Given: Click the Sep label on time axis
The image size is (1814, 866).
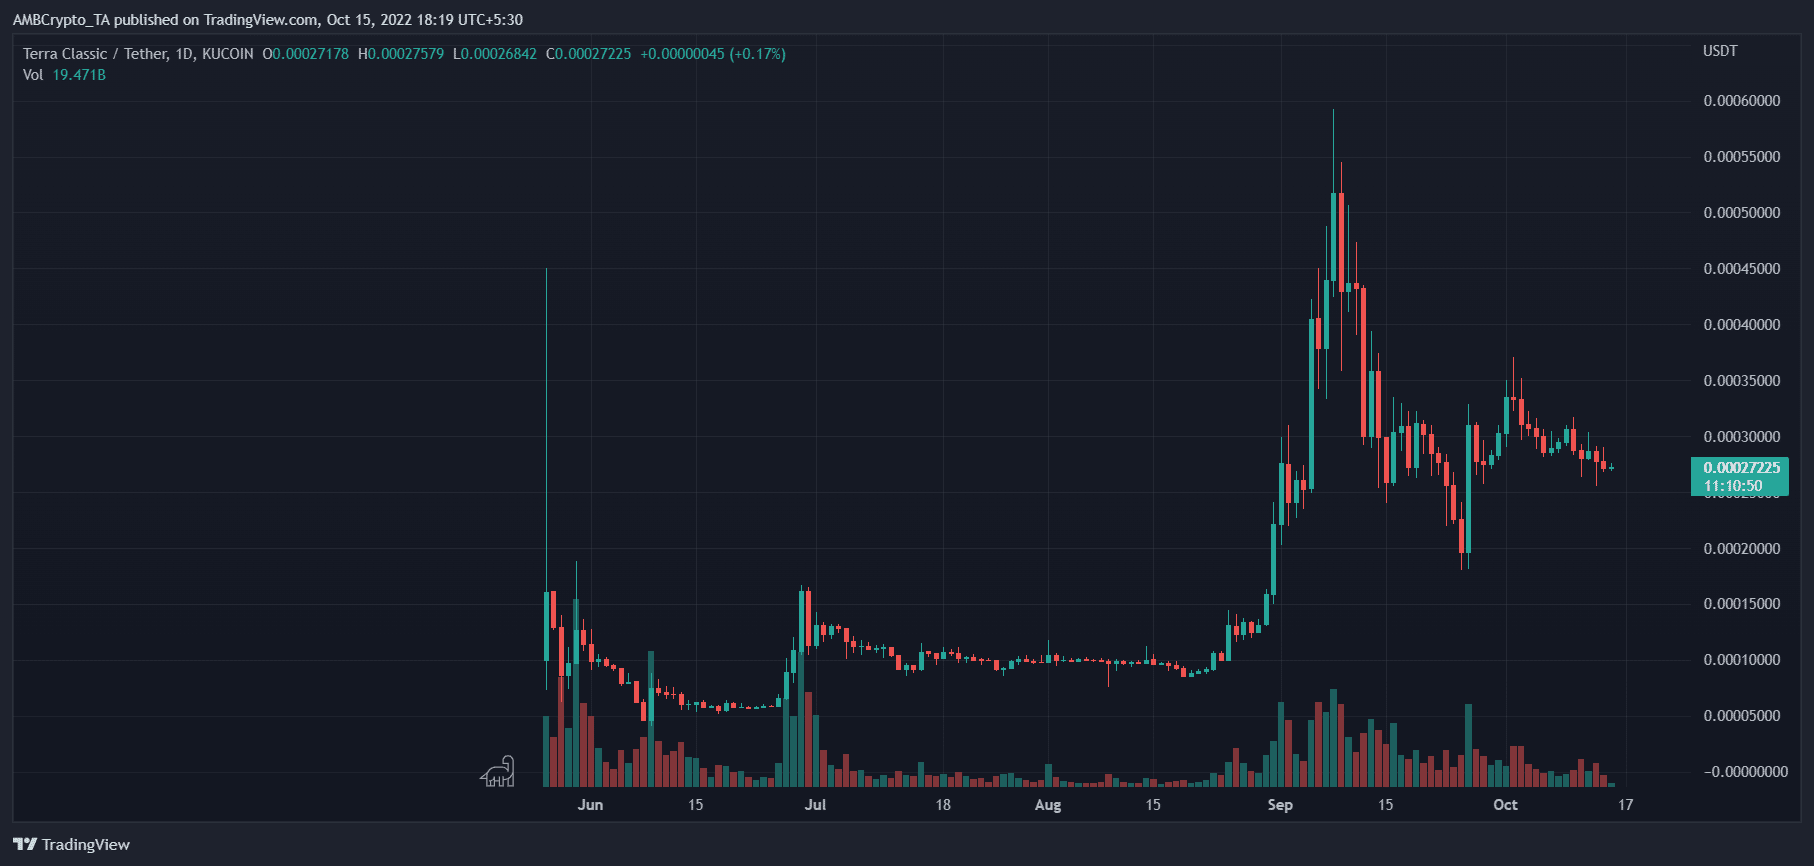Looking at the screenshot, I should click(1280, 805).
